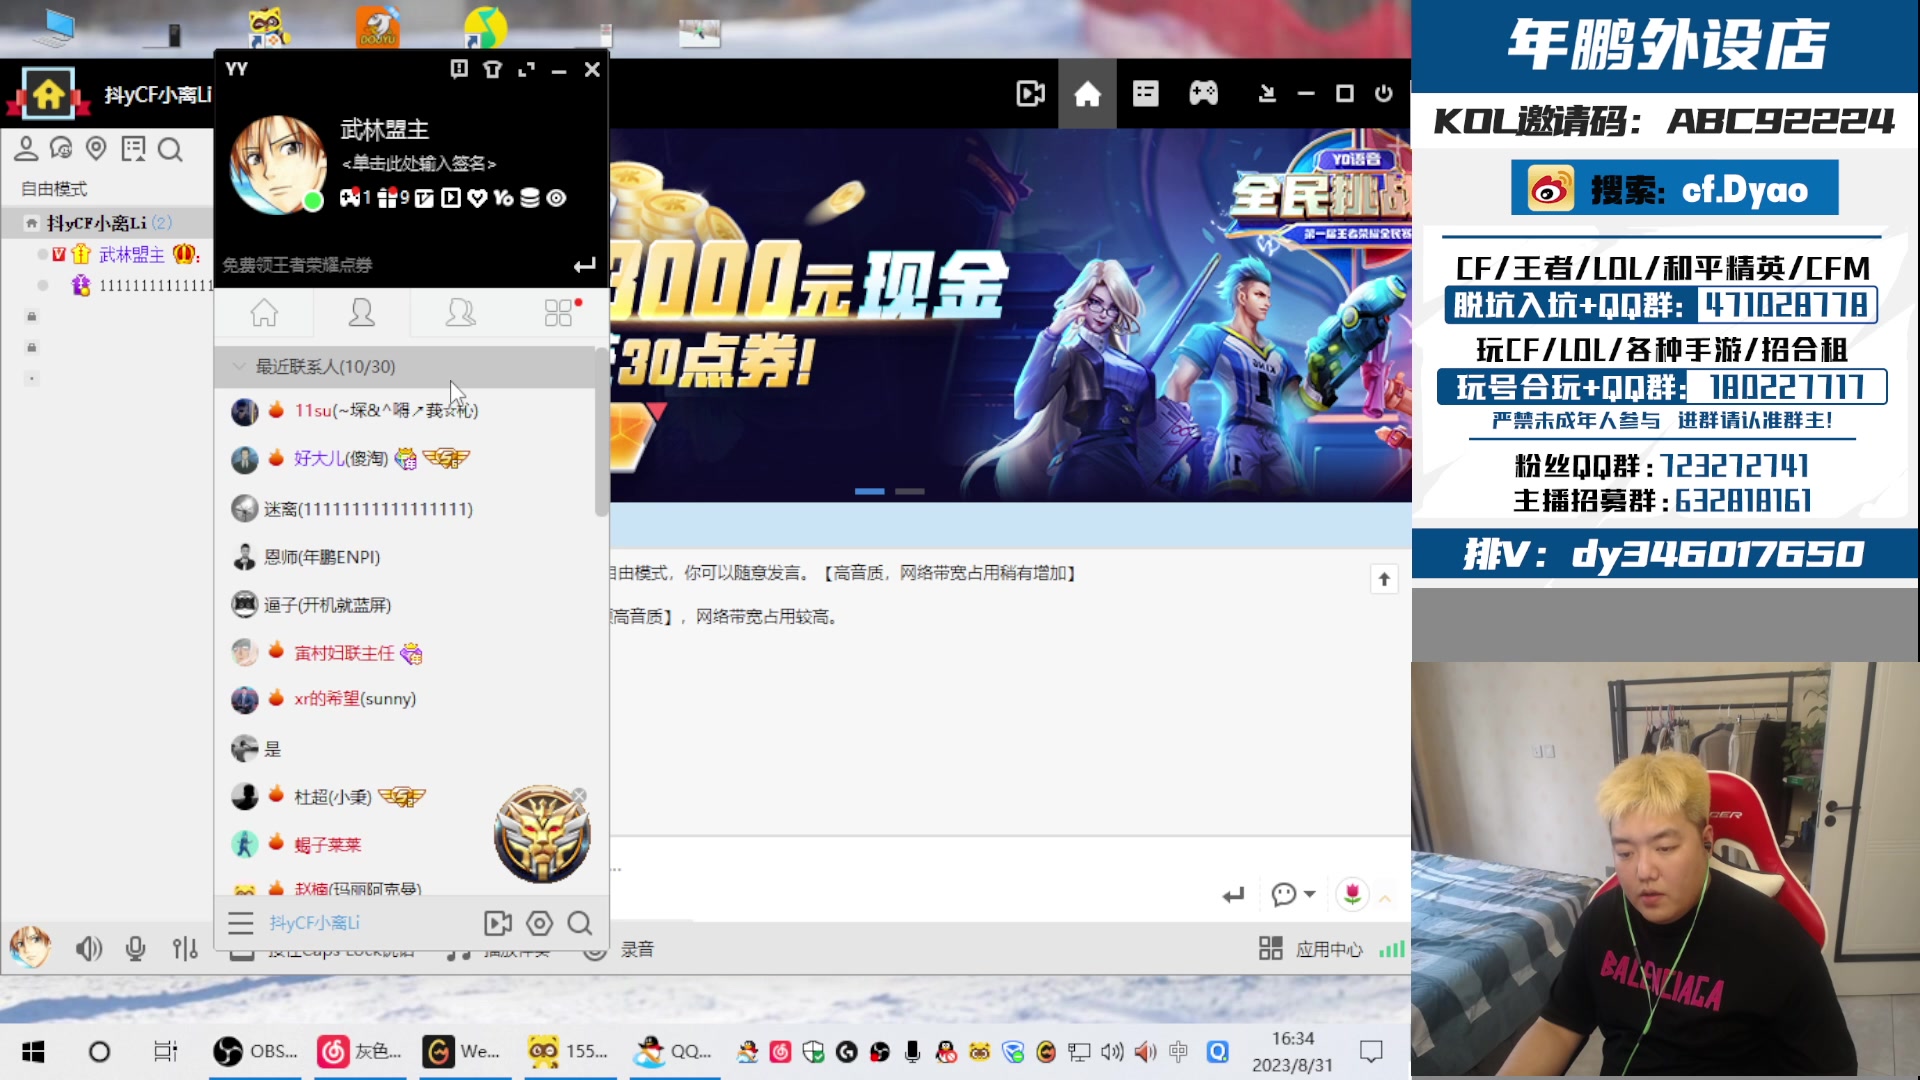The height and width of the screenshot is (1080, 1920).
Task: Open the game controller icon under 武林盟主 profile
Action: 349,198
